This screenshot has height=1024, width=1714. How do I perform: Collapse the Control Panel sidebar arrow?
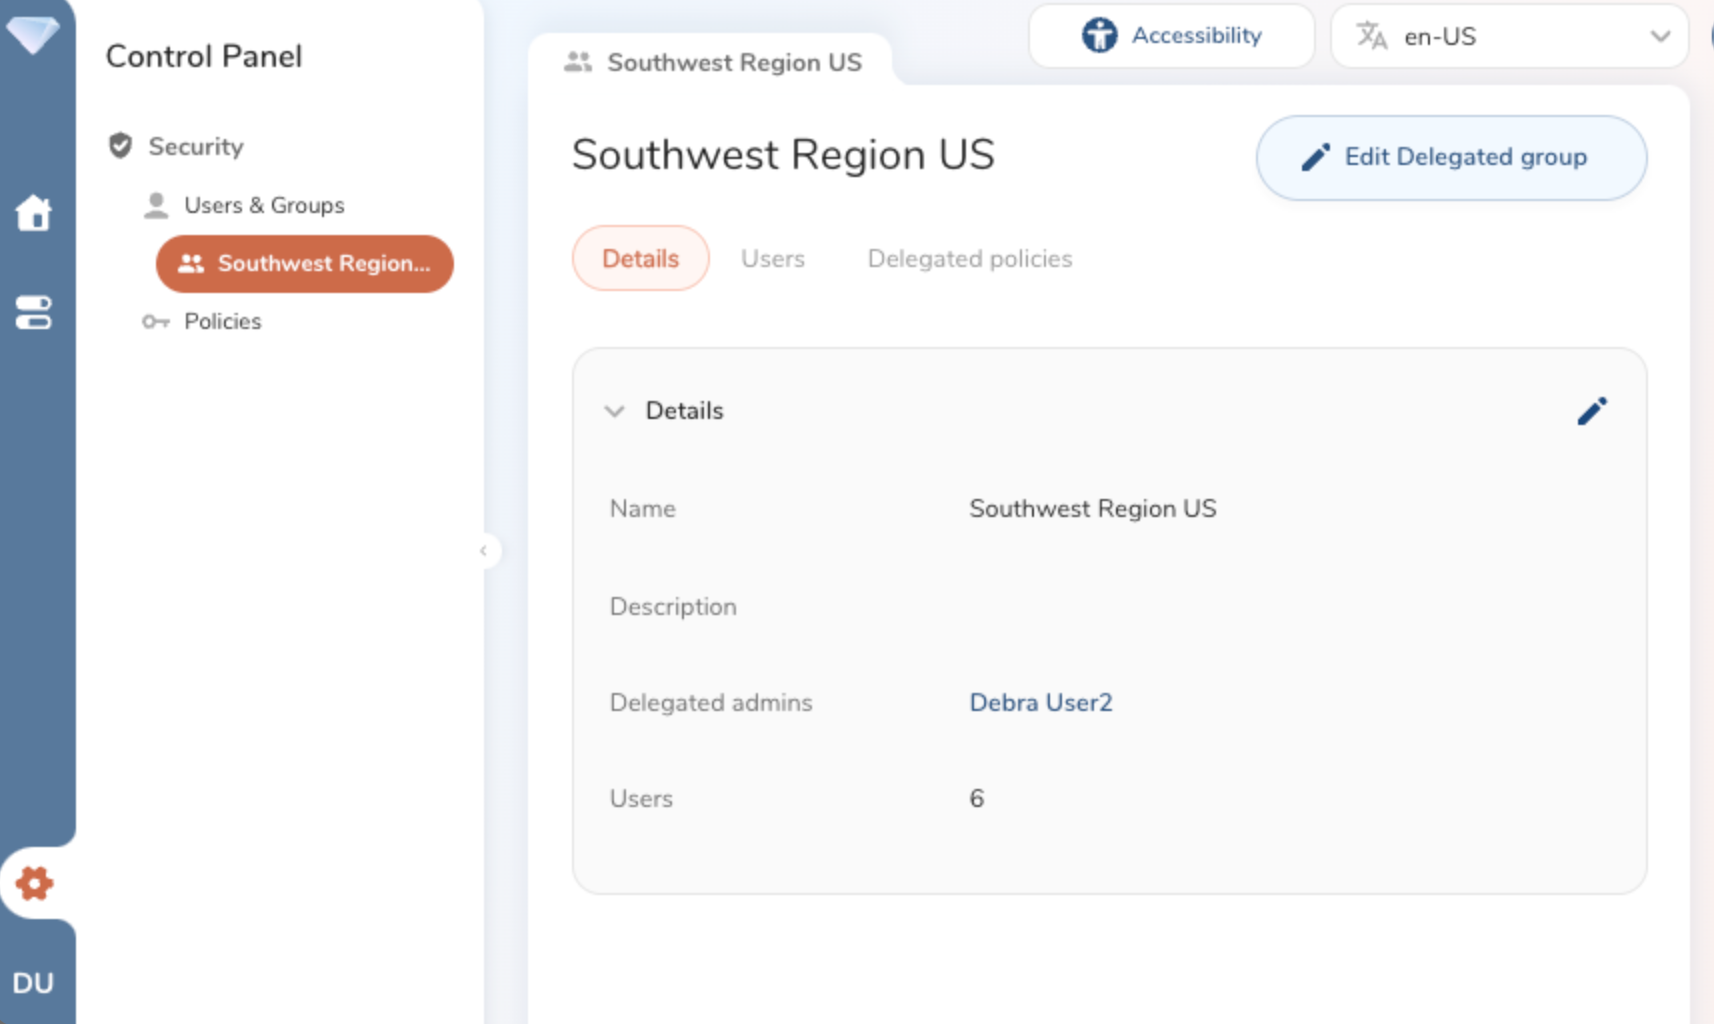coord(484,551)
